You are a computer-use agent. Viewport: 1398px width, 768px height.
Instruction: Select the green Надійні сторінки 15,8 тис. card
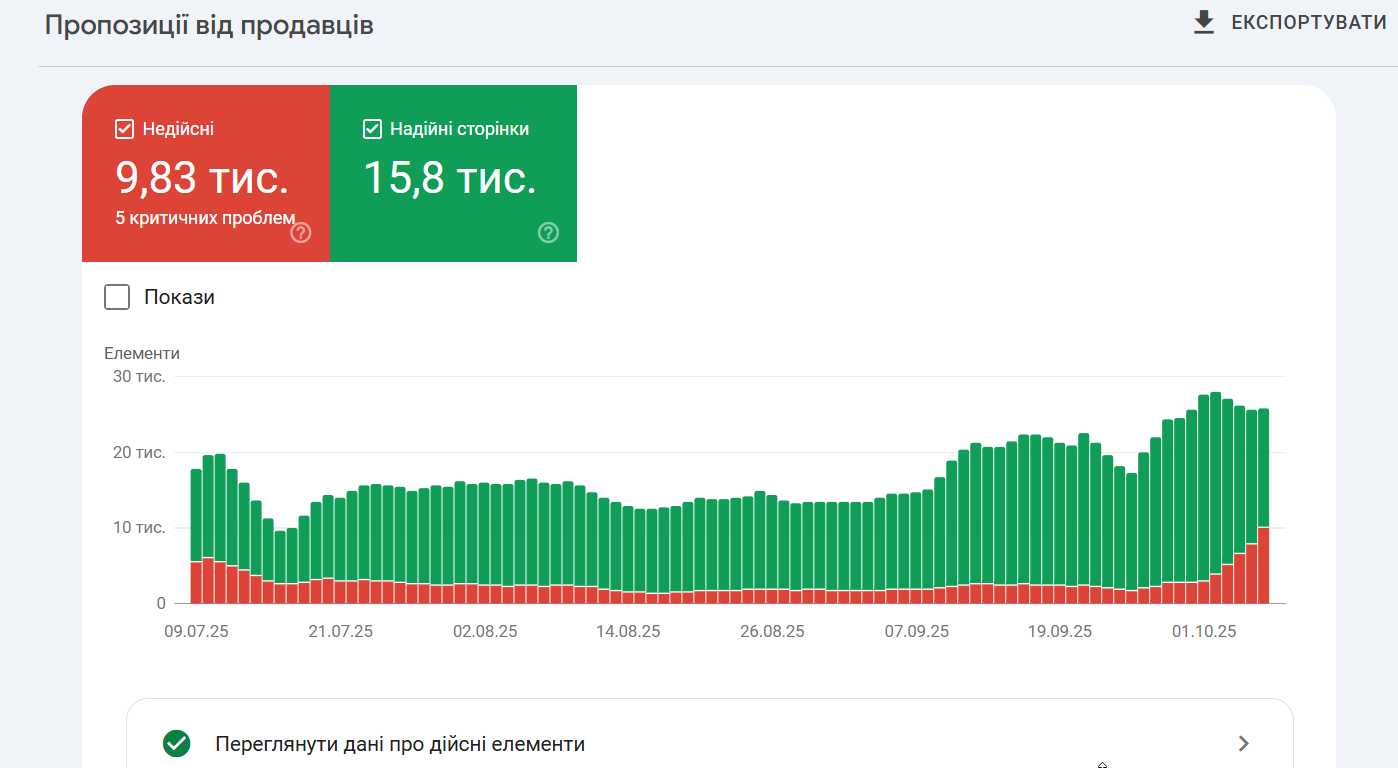pyautogui.click(x=453, y=173)
